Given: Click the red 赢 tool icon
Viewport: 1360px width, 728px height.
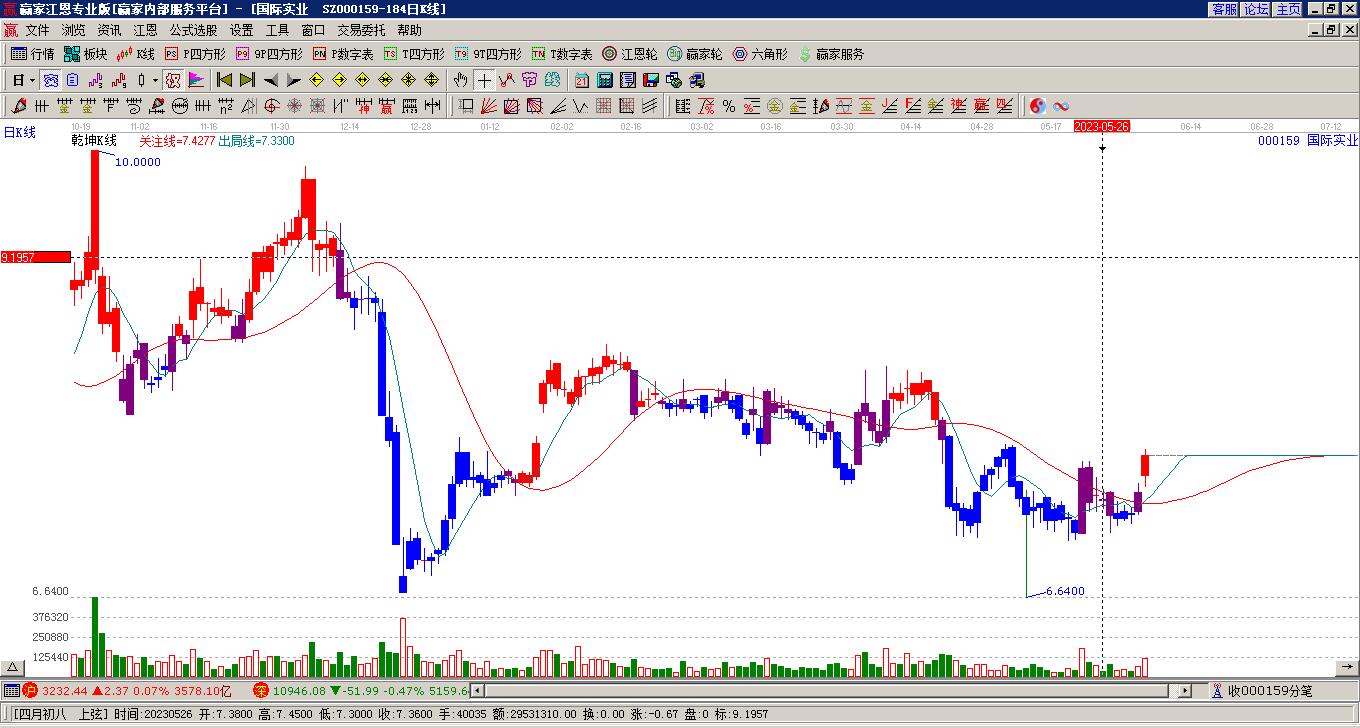Looking at the screenshot, I should tap(386, 106).
